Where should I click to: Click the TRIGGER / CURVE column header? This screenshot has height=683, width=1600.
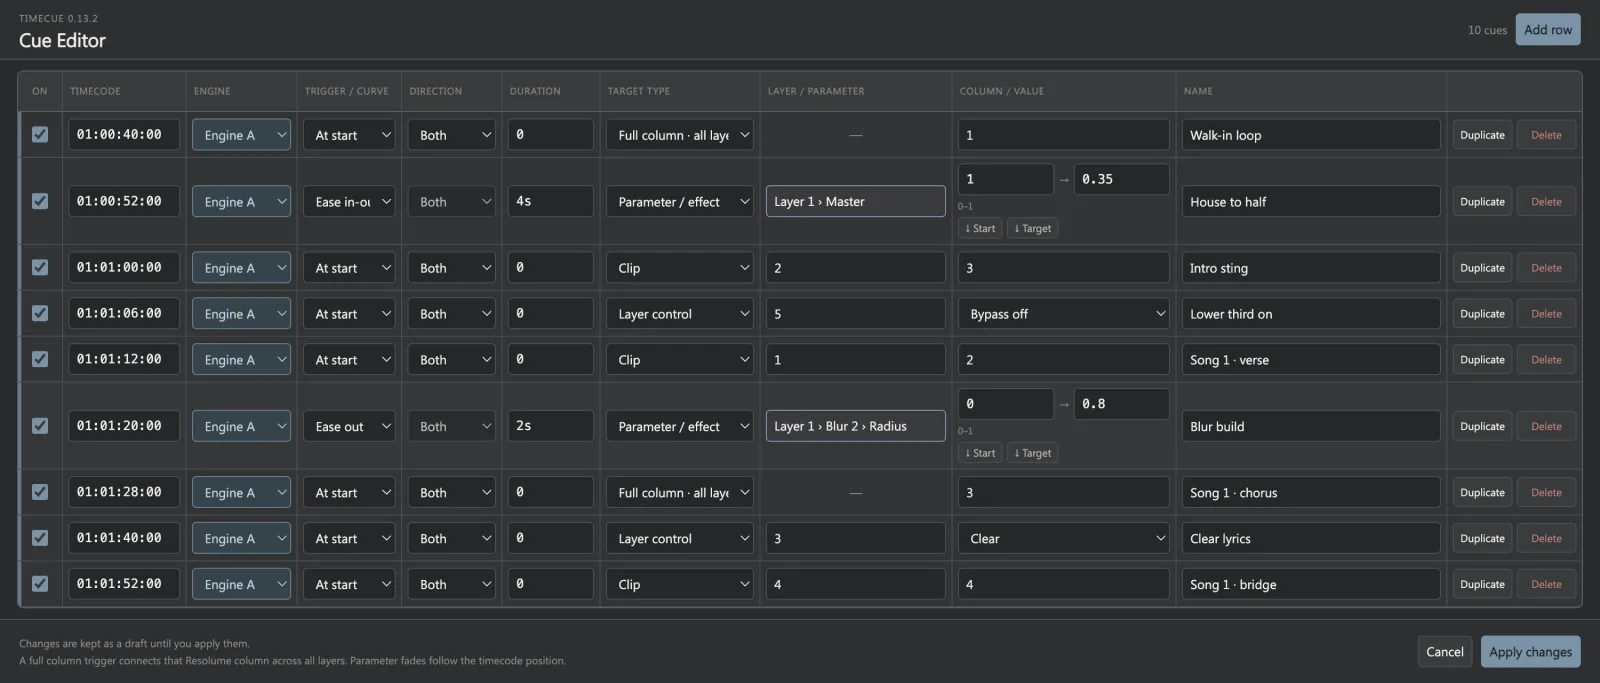pyautogui.click(x=346, y=91)
